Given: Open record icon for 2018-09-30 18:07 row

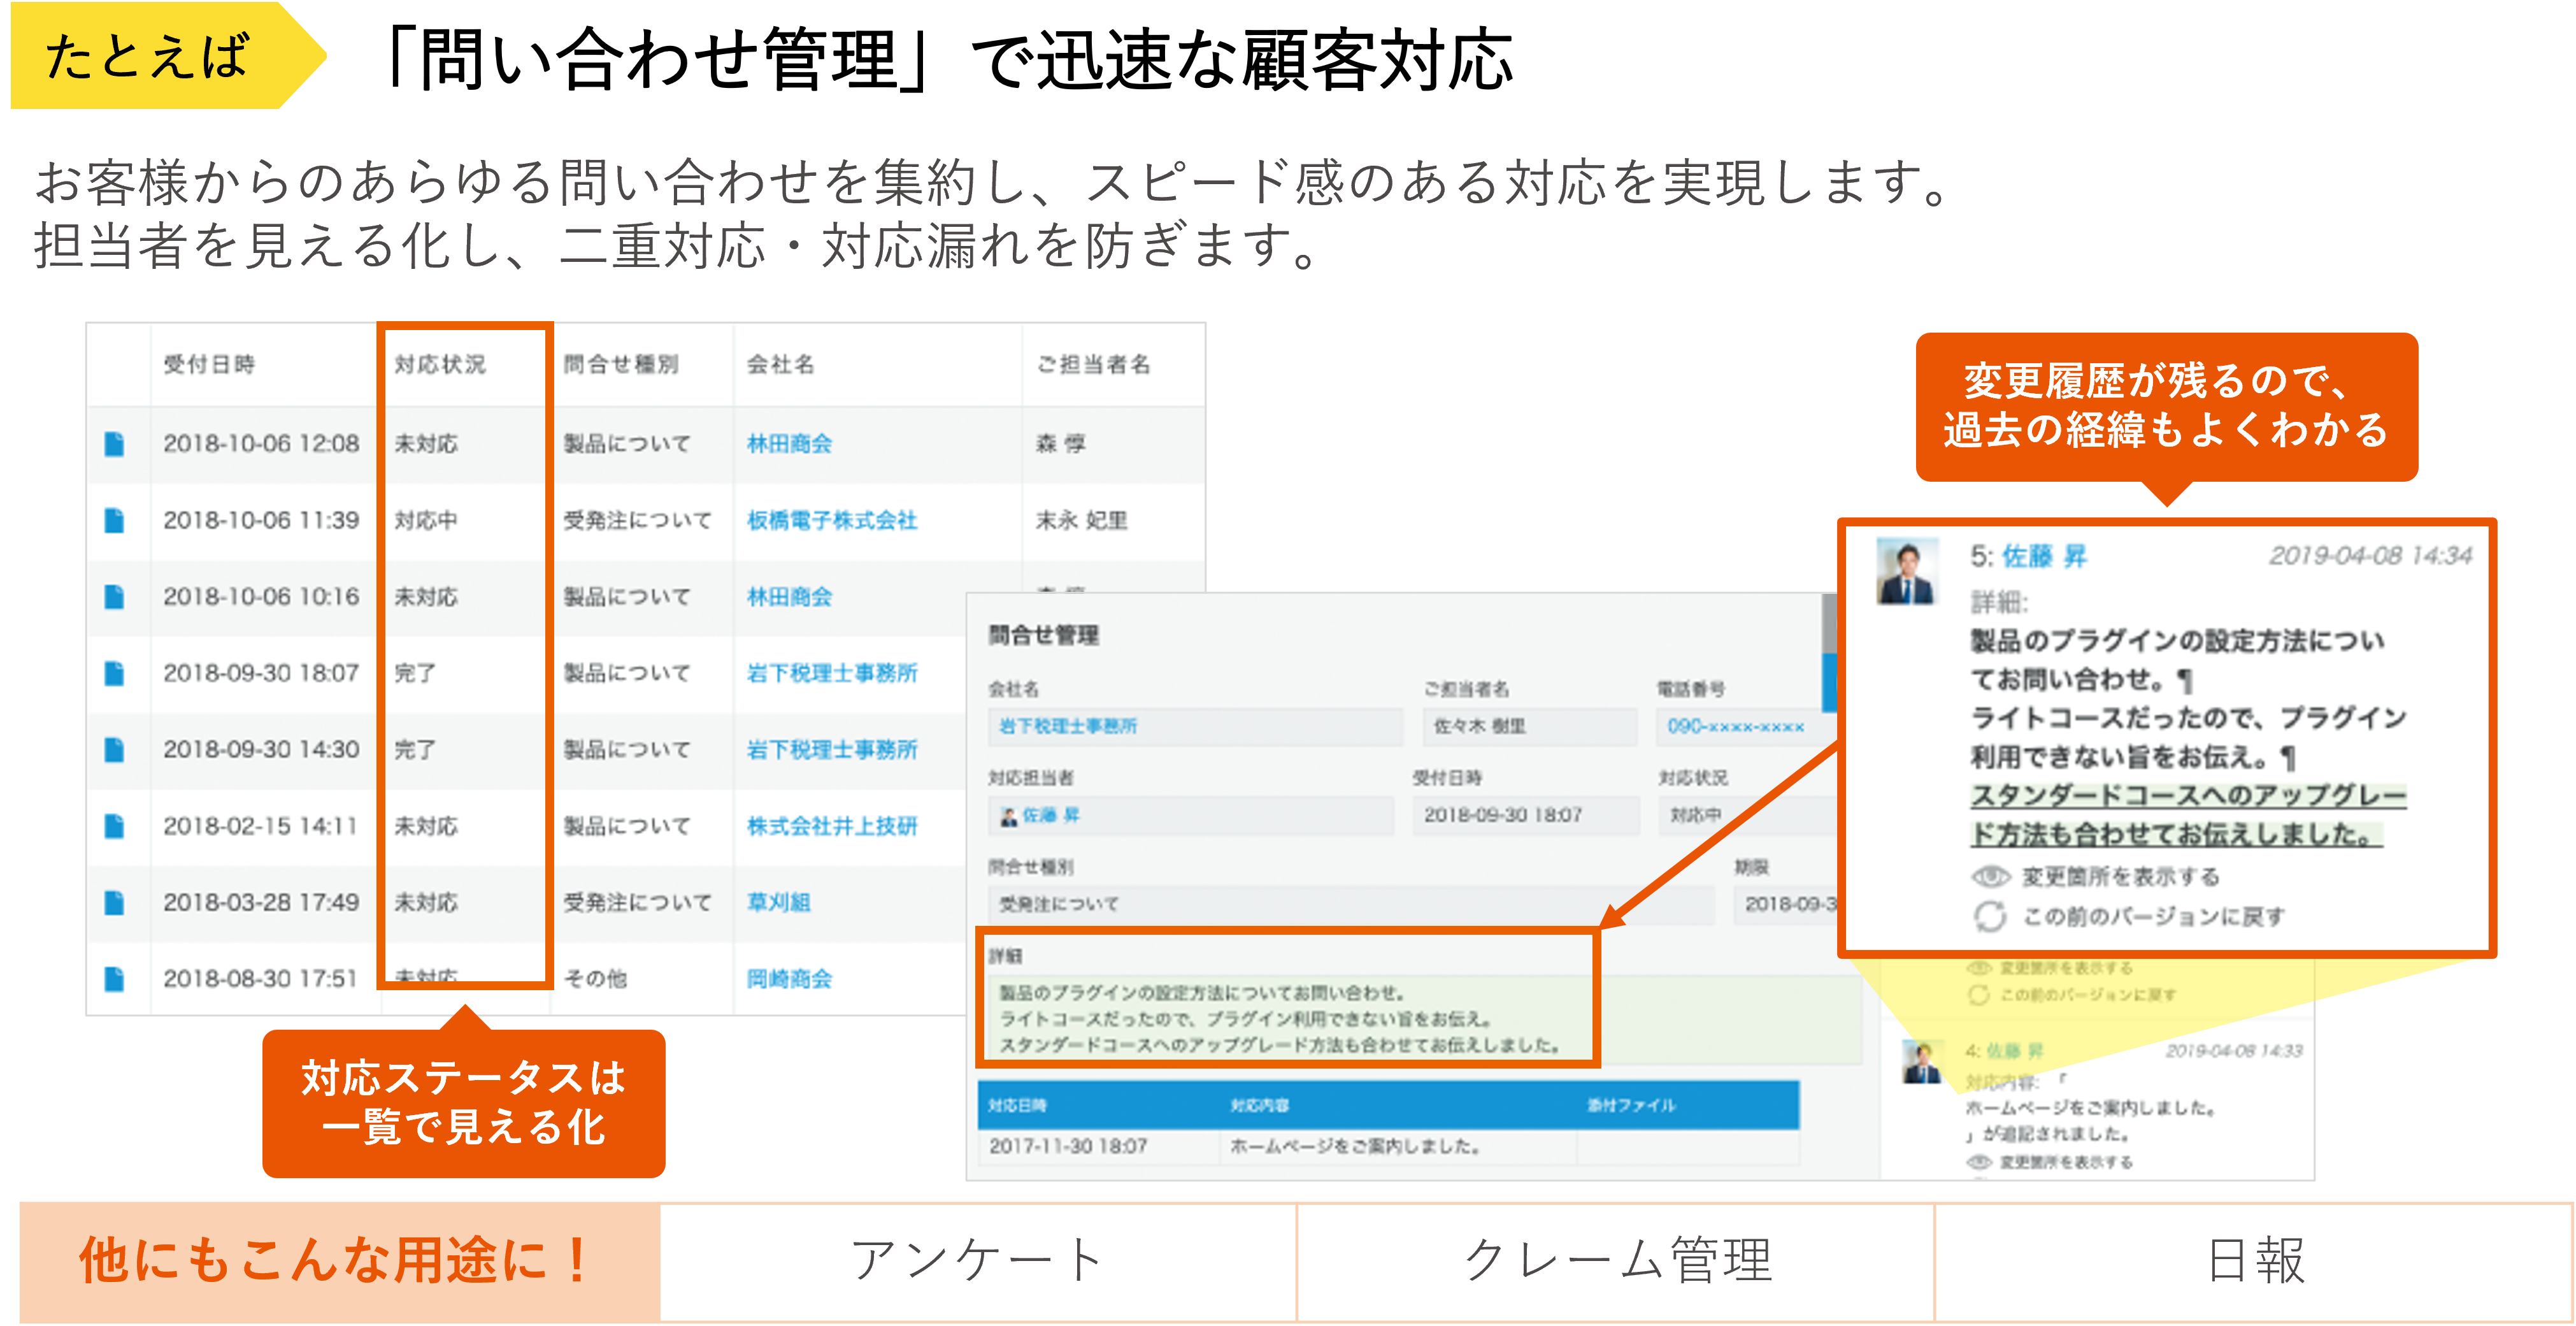Looking at the screenshot, I should (114, 673).
